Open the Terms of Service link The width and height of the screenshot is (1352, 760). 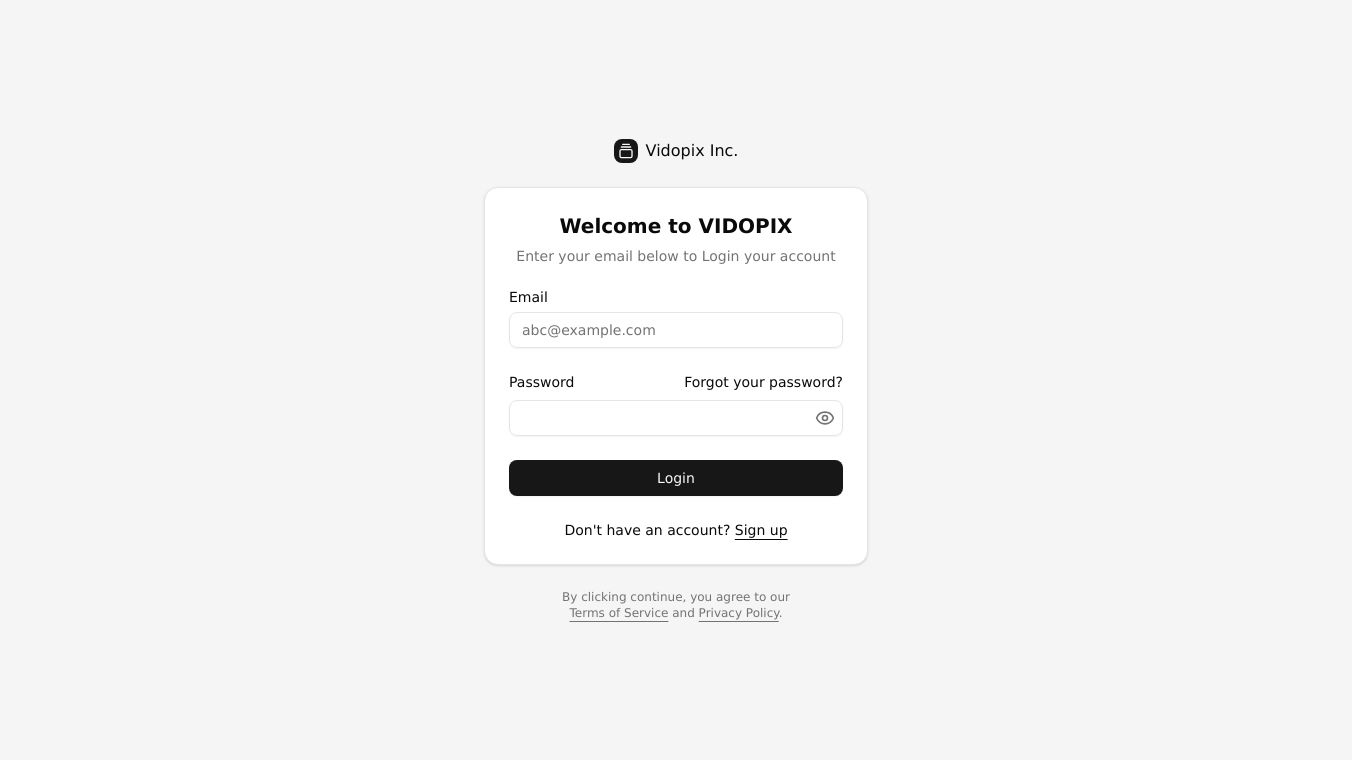point(619,613)
